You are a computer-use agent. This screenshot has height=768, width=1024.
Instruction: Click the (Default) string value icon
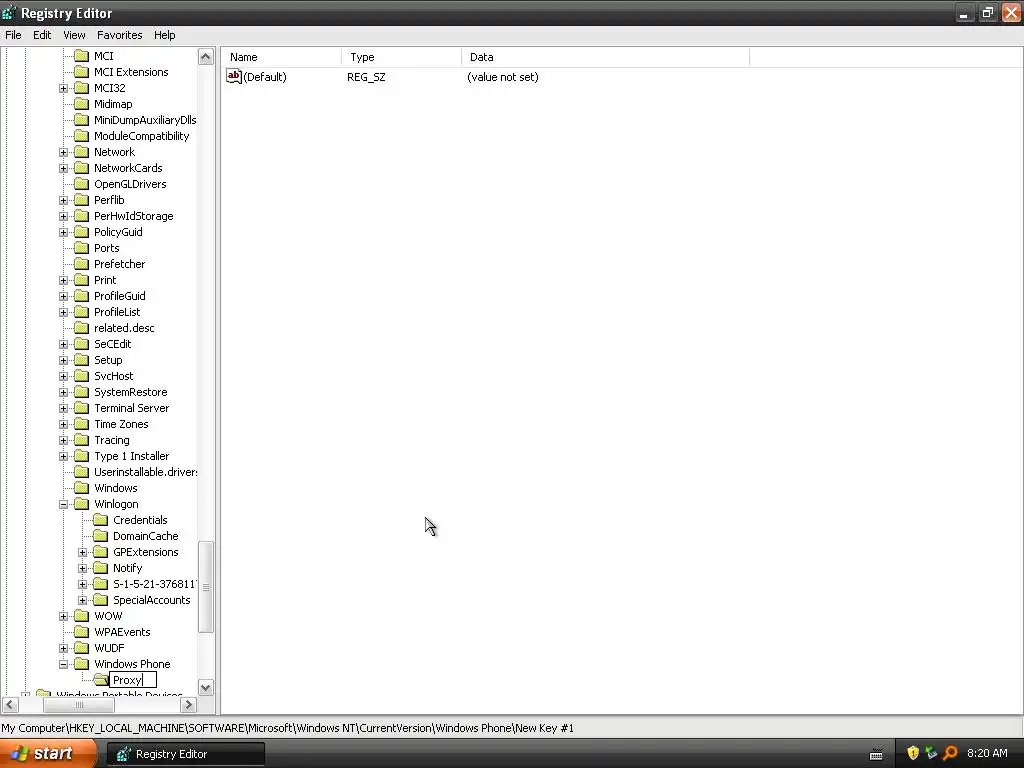pos(234,77)
